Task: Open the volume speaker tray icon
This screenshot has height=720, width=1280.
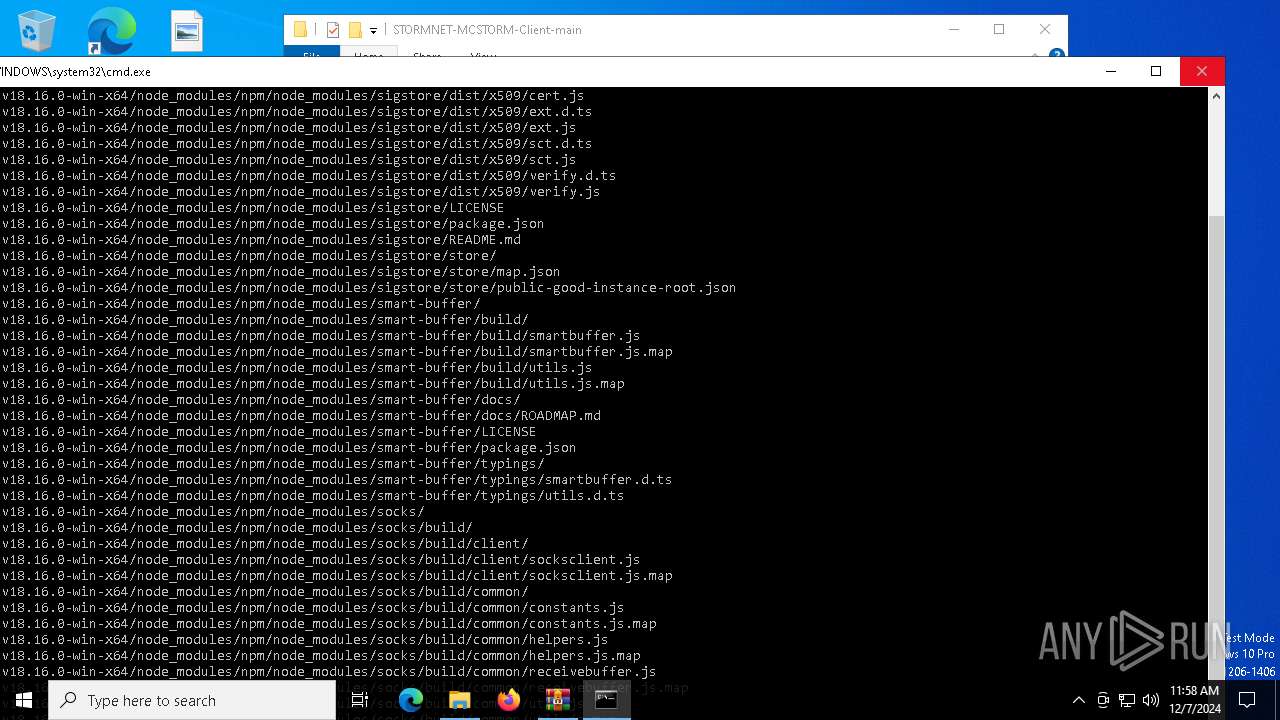Action: [1151, 700]
